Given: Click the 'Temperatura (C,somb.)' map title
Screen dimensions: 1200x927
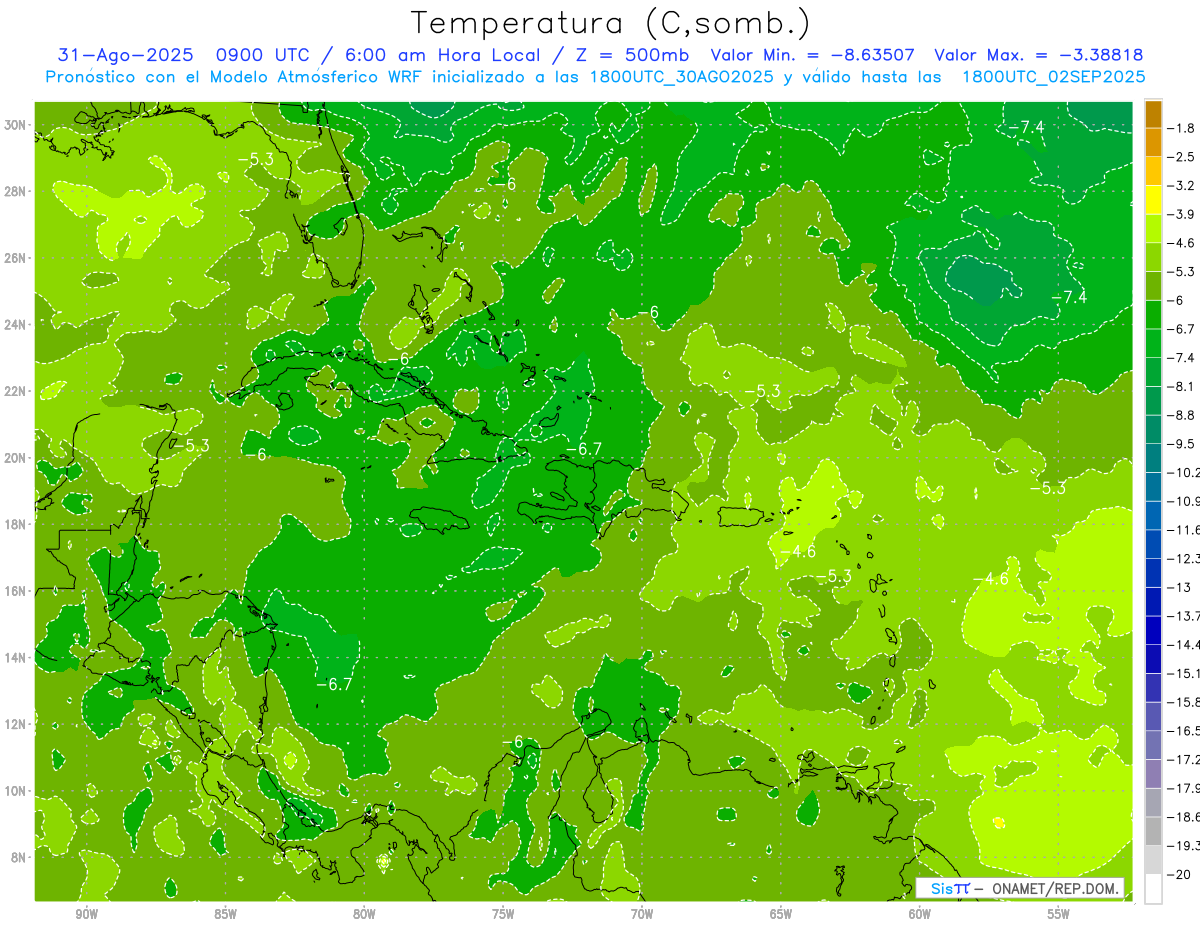Looking at the screenshot, I should coord(610,23).
